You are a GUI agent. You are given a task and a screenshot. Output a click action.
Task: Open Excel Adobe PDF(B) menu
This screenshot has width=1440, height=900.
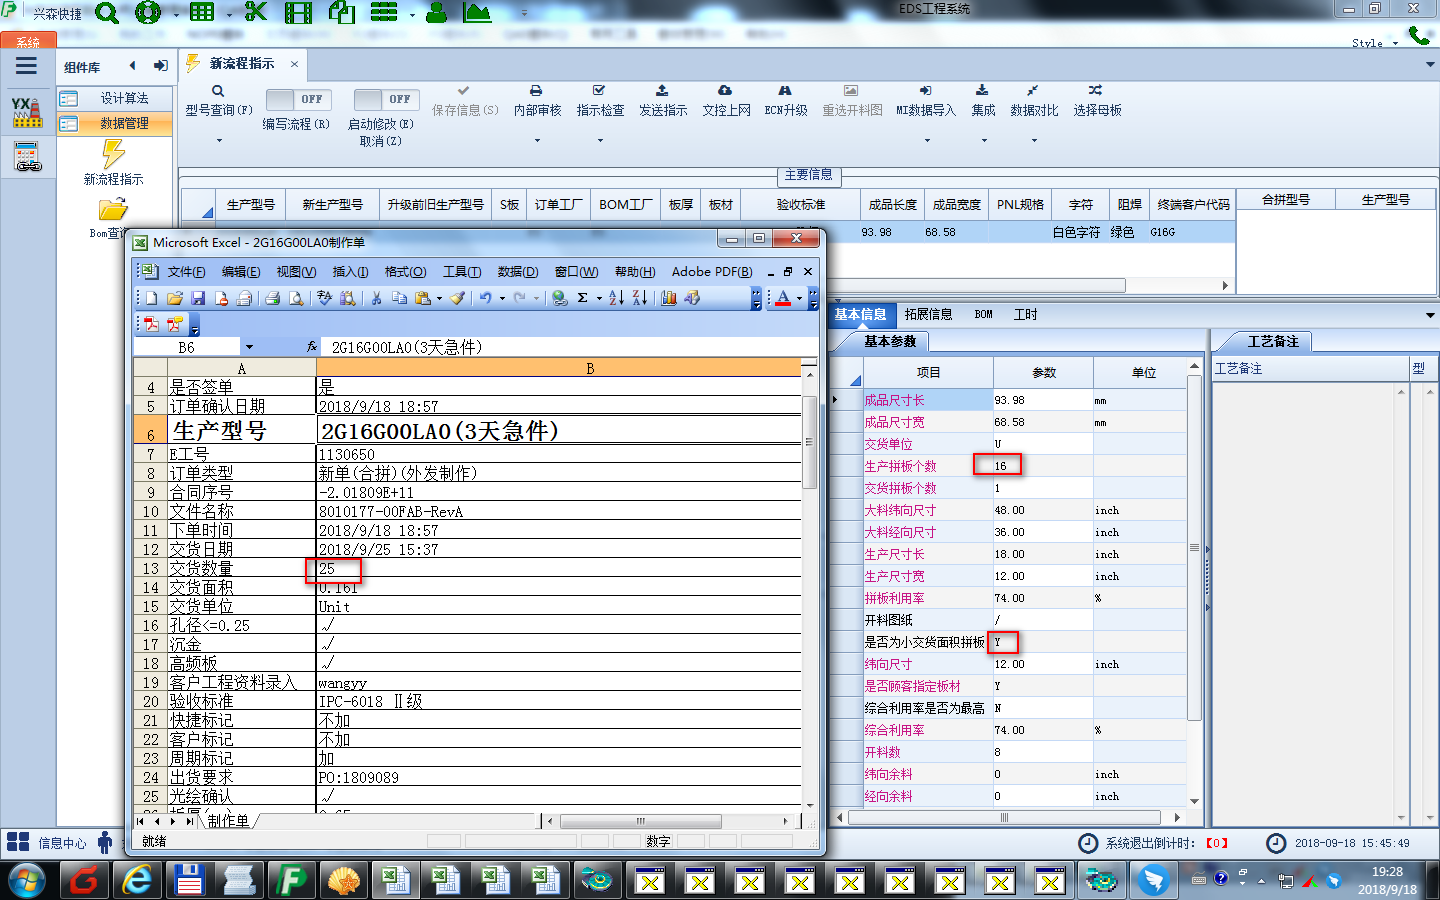712,272
